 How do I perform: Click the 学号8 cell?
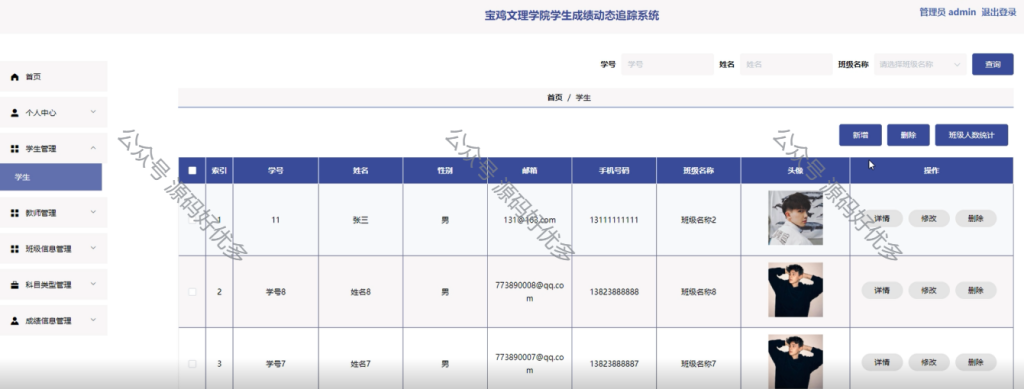click(x=276, y=292)
